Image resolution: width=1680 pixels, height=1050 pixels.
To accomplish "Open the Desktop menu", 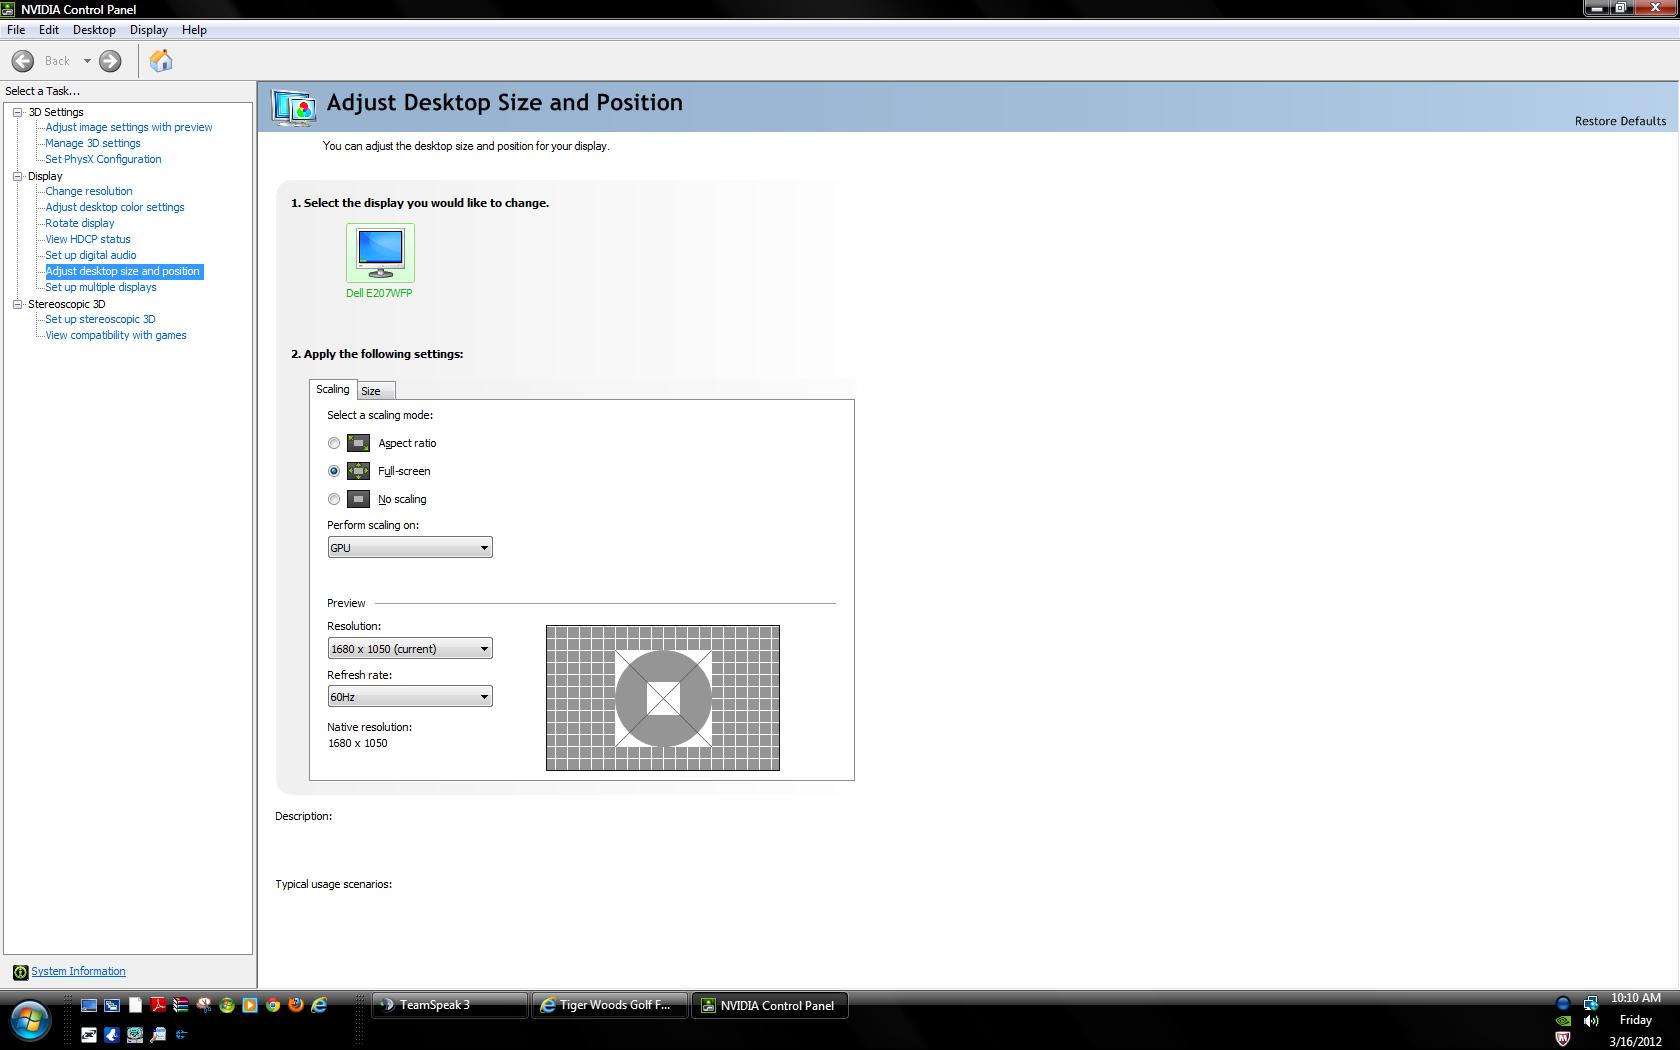I will tap(94, 30).
